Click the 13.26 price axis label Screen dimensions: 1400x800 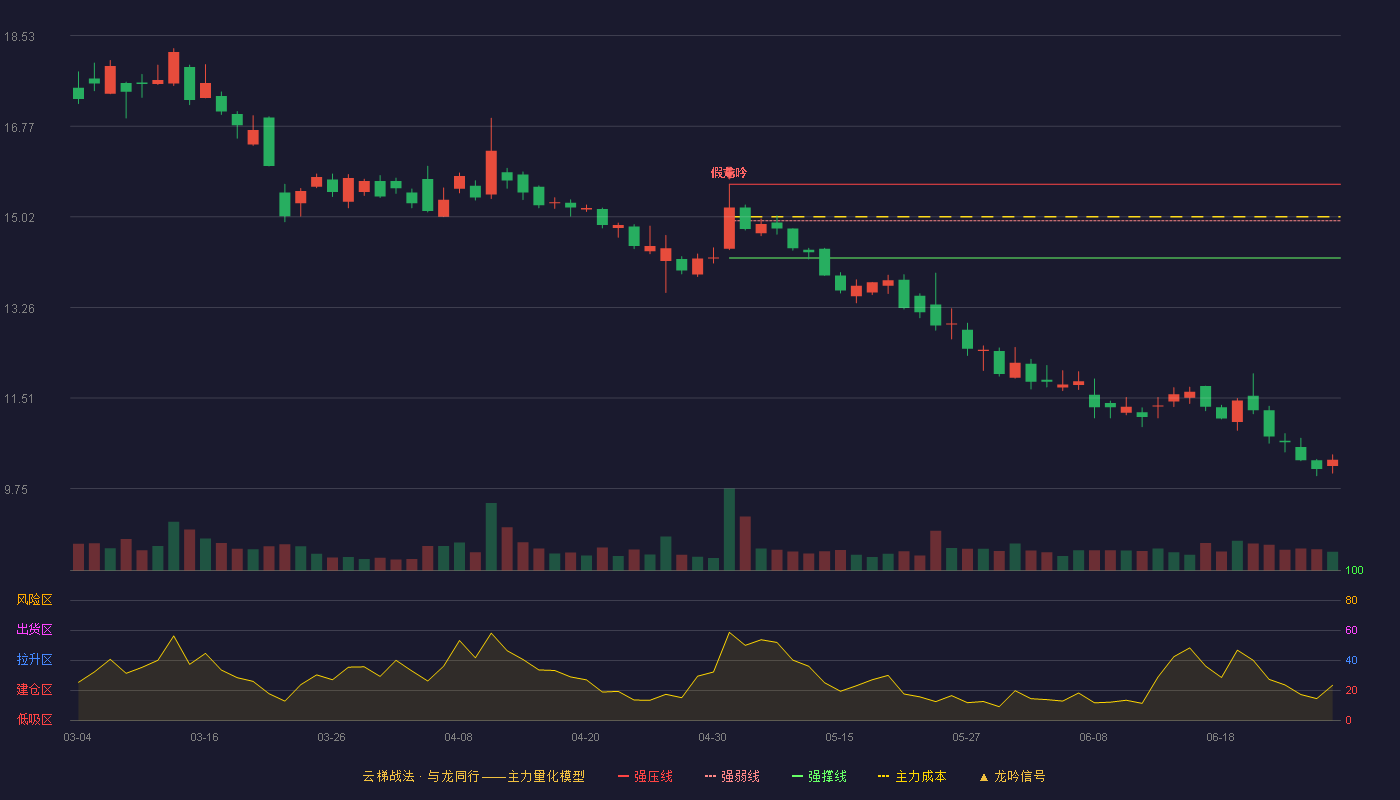19,308
